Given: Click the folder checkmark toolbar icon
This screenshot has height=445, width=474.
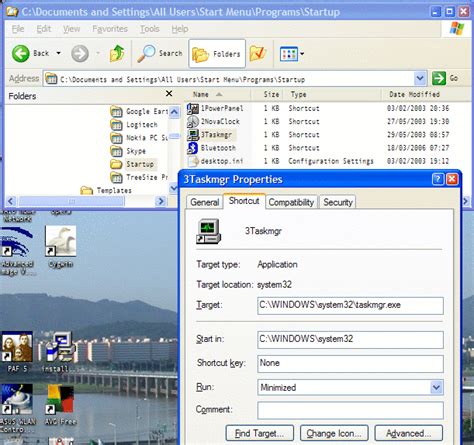Looking at the screenshot, I should 258,53.
